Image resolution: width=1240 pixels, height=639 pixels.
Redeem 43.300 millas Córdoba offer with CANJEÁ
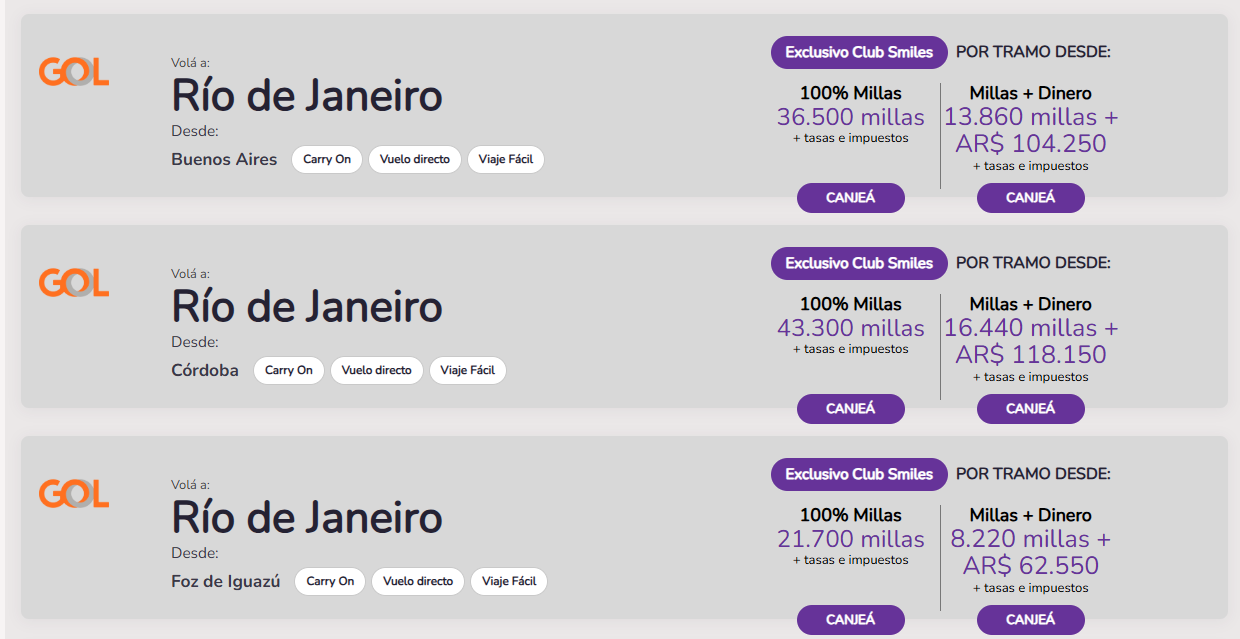pyautogui.click(x=851, y=409)
